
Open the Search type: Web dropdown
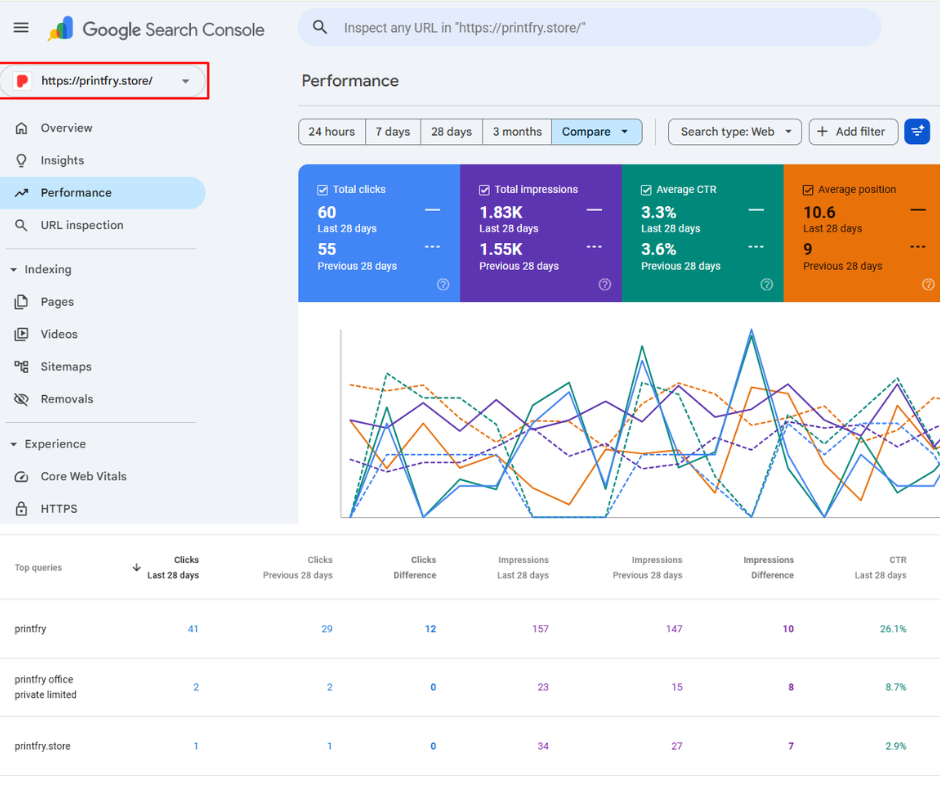(x=735, y=132)
